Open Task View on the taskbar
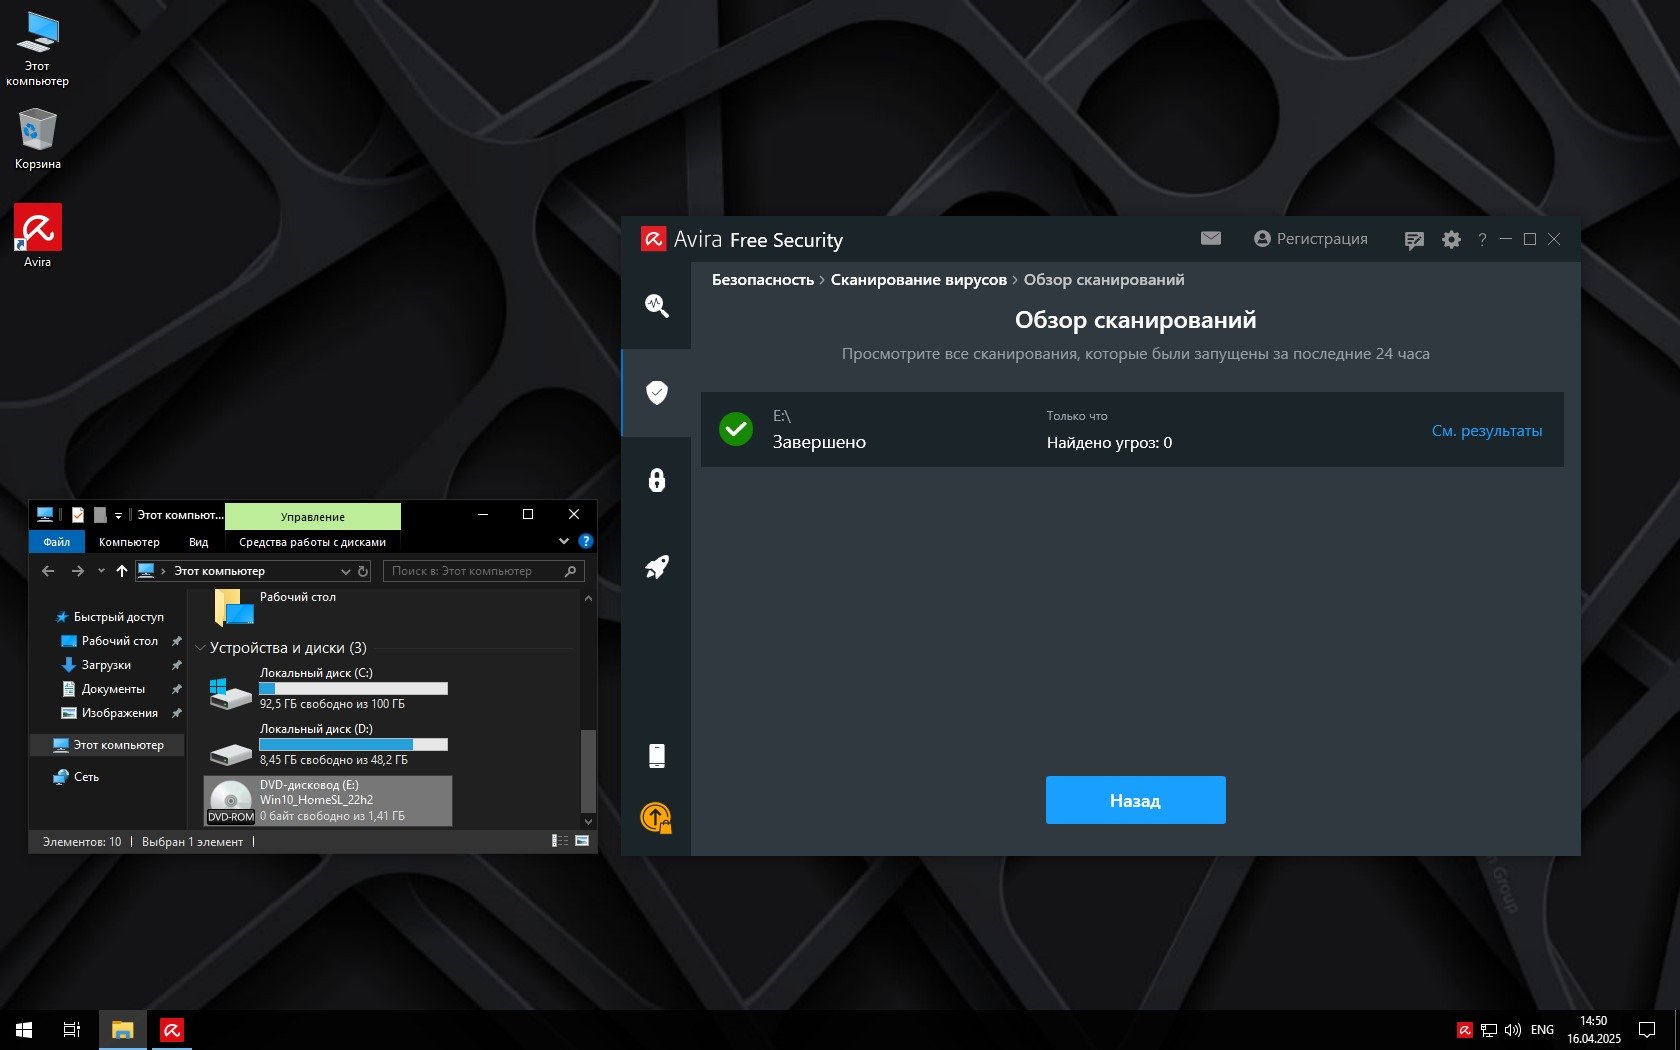 coord(72,1030)
